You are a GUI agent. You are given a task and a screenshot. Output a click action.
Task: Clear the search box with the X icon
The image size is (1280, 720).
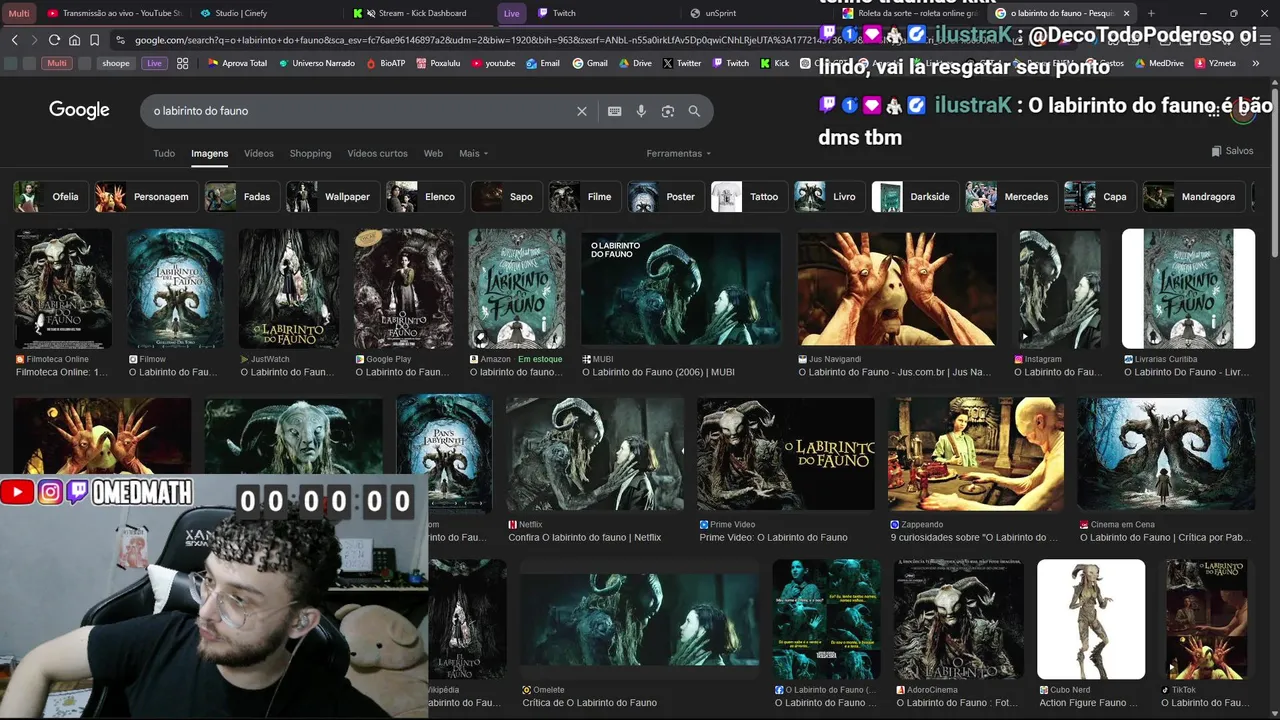tap(582, 111)
